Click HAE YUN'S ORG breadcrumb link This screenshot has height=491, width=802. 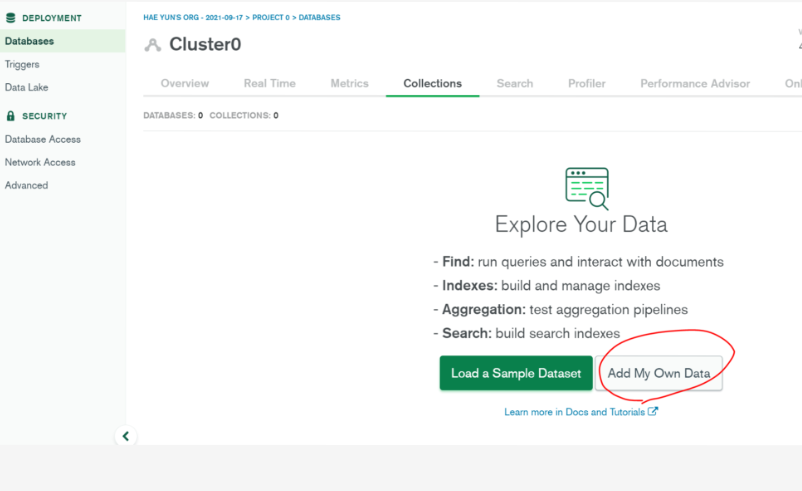point(193,17)
